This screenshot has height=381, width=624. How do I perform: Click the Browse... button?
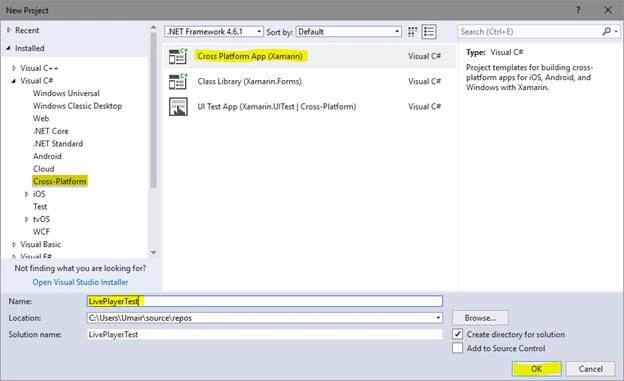pyautogui.click(x=480, y=318)
